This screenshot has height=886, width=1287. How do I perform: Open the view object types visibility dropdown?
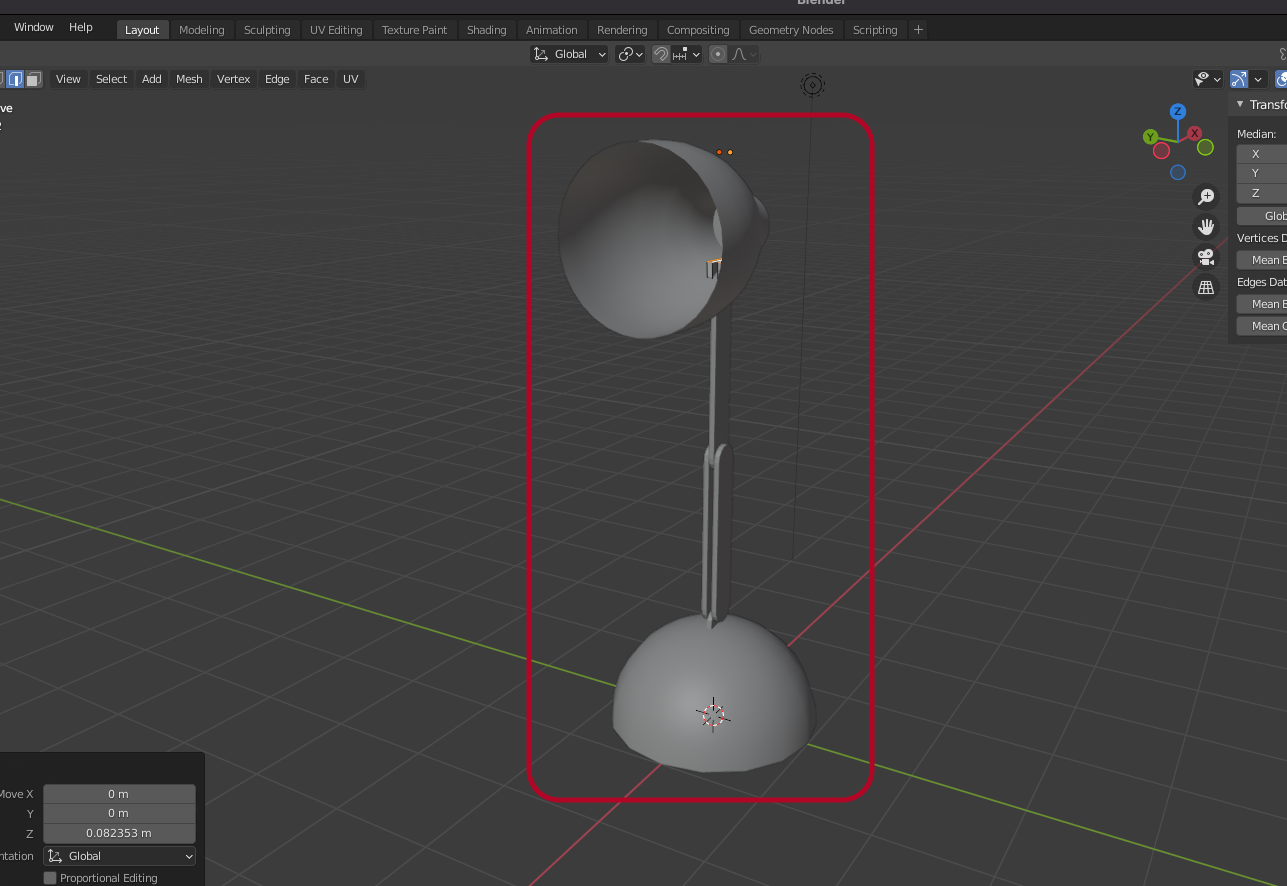[x=1208, y=79]
